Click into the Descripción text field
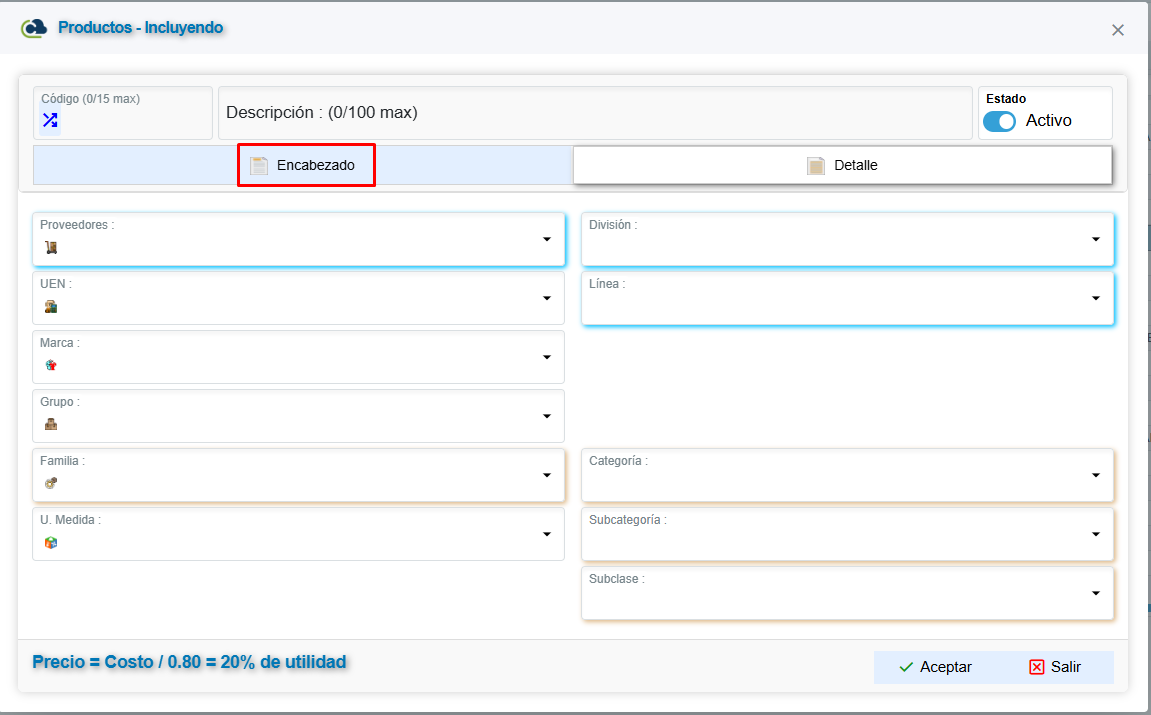 [x=595, y=113]
